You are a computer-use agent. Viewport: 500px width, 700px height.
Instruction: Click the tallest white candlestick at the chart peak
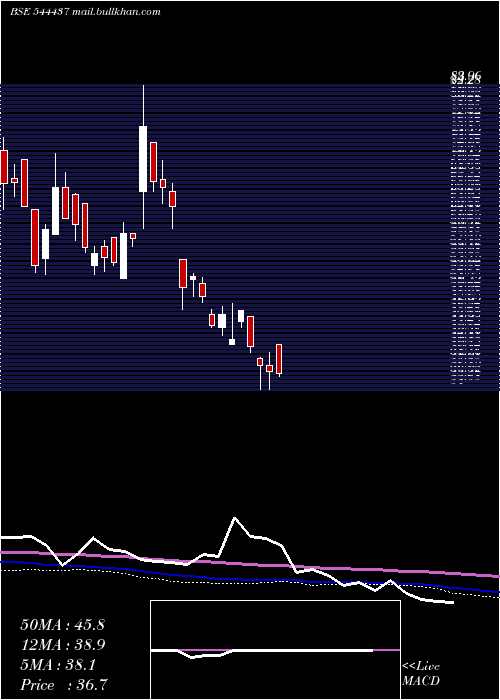[143, 159]
